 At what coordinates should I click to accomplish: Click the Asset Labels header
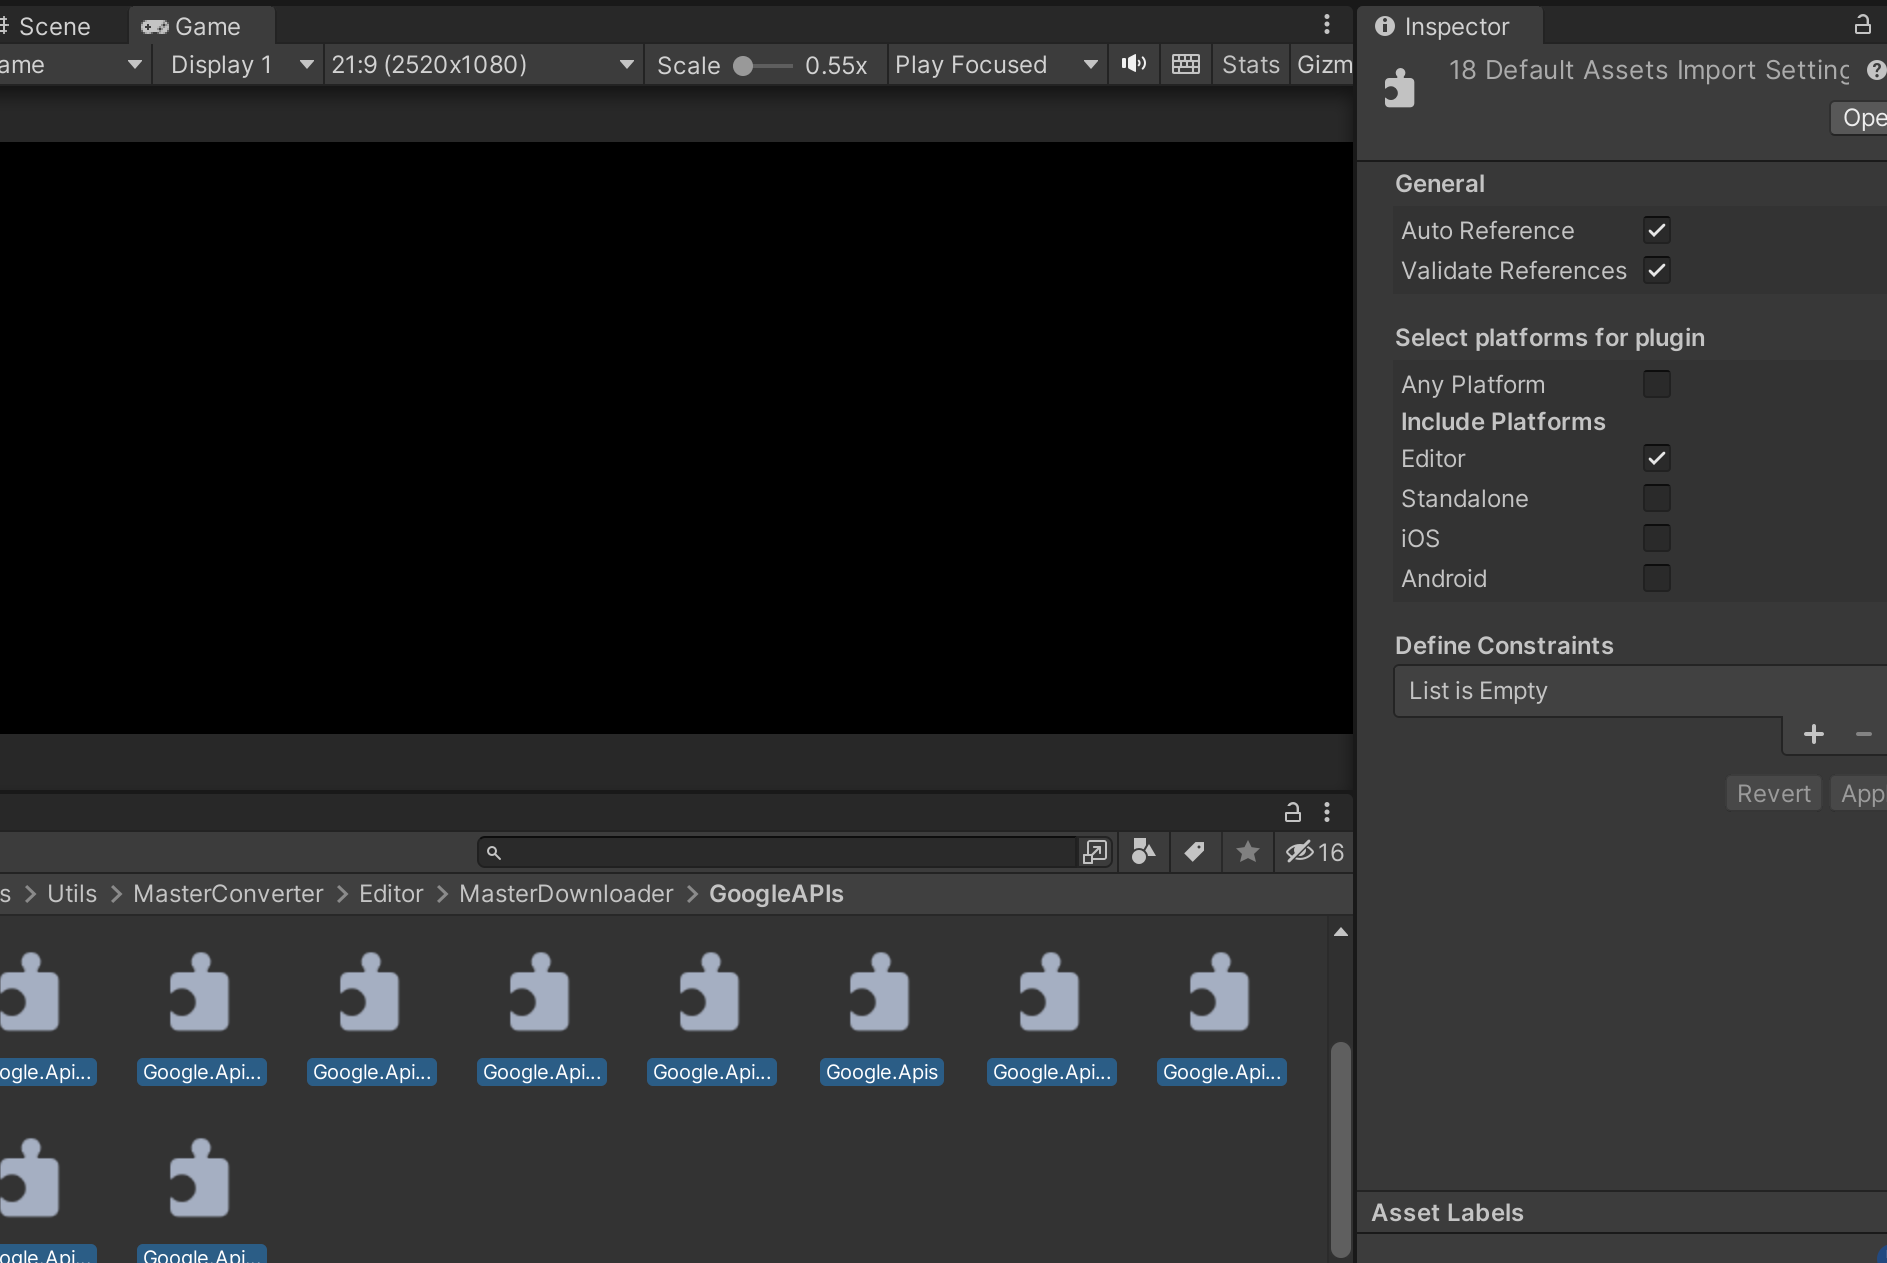tap(1447, 1213)
